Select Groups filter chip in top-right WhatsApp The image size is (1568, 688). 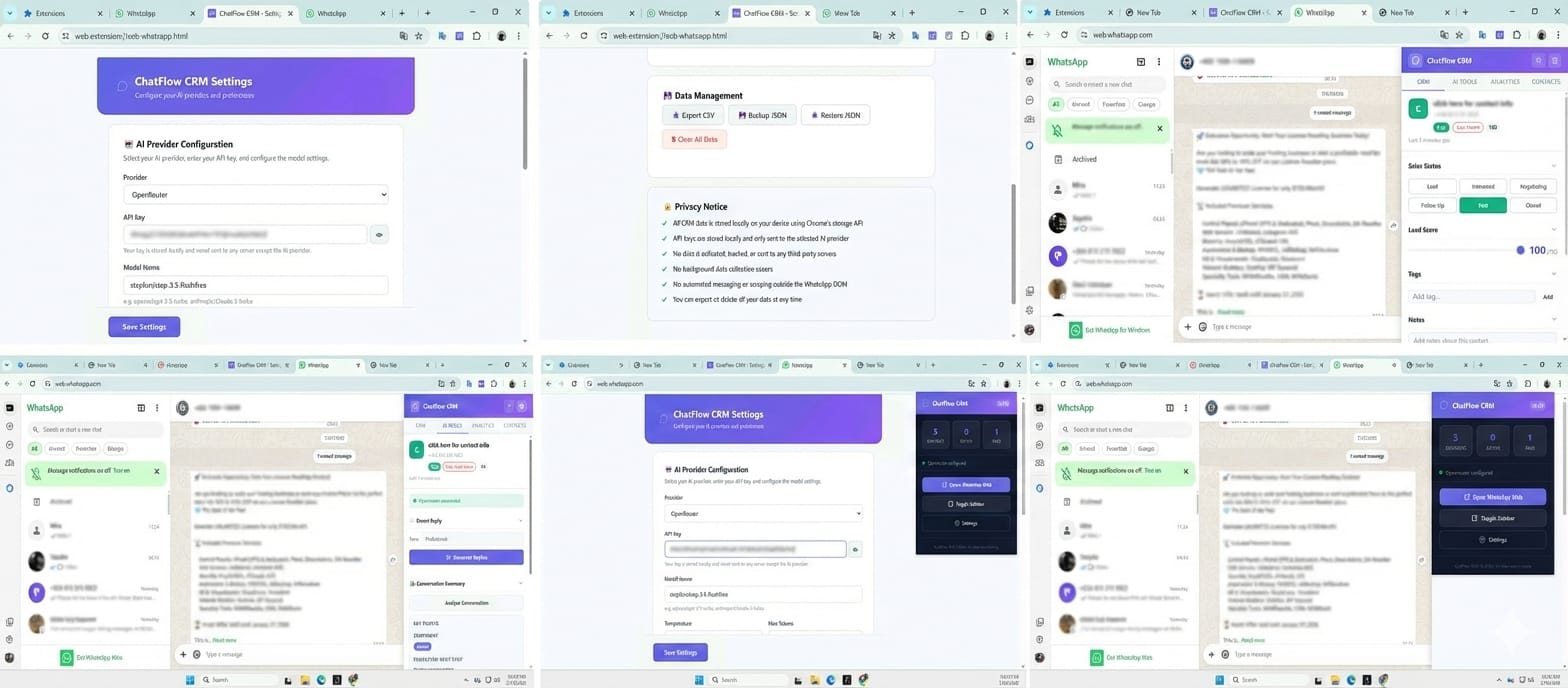1147,104
